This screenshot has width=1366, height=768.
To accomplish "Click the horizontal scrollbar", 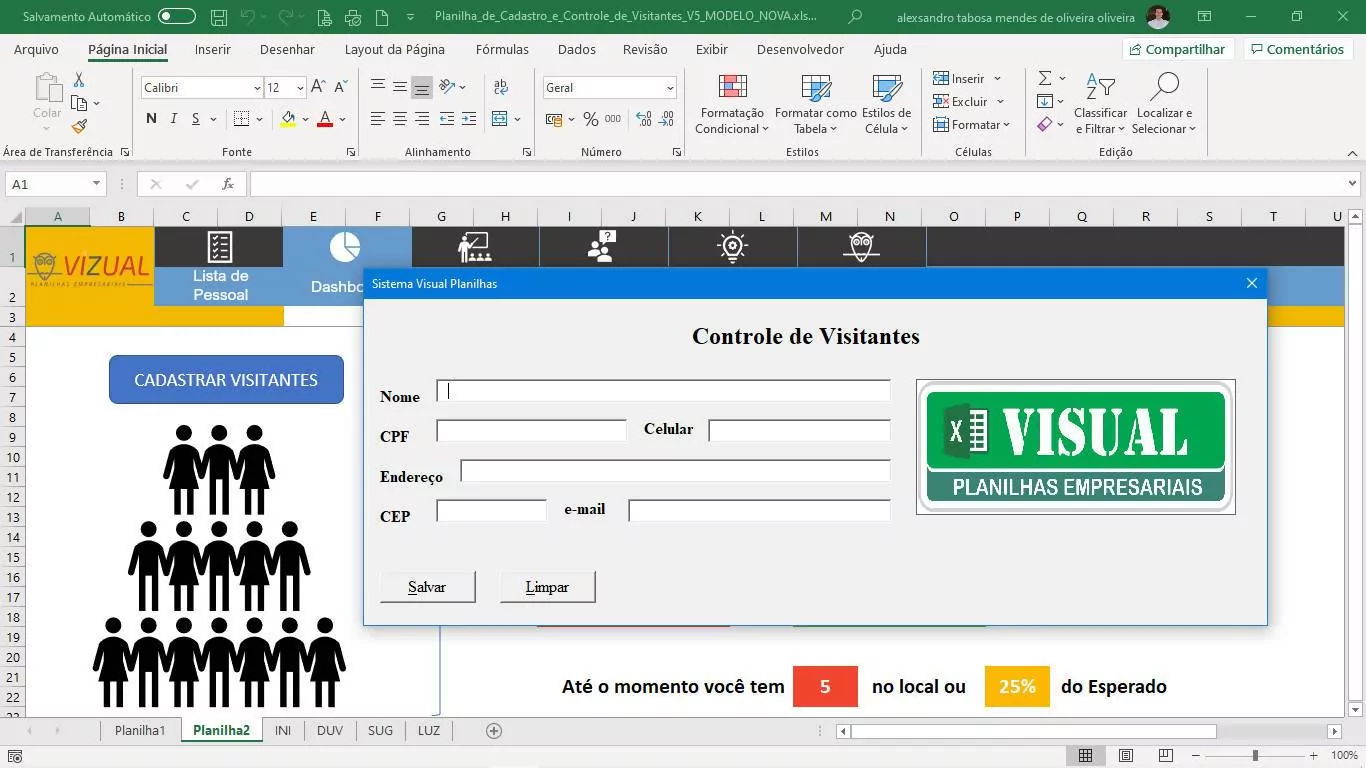I will point(1033,731).
